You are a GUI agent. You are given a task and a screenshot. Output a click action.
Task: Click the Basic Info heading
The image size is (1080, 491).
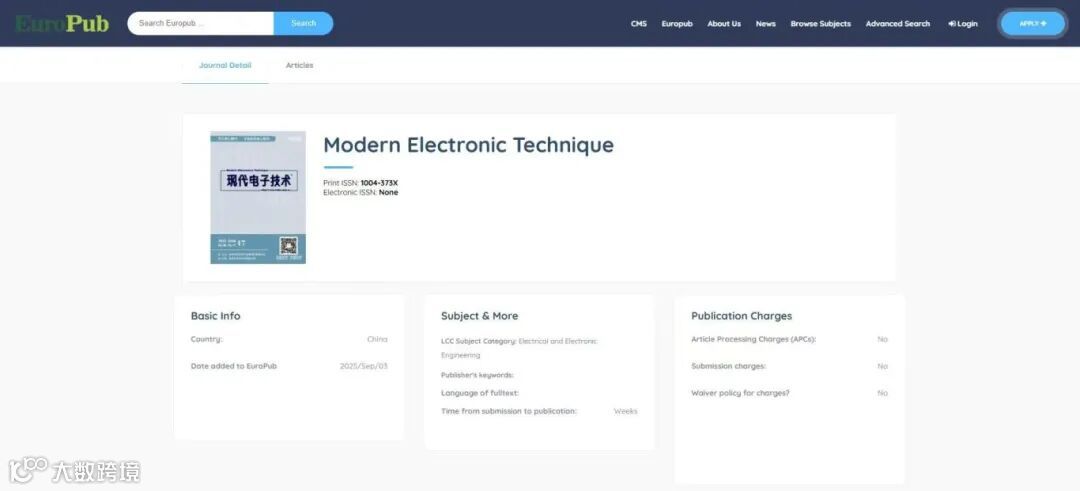(216, 316)
